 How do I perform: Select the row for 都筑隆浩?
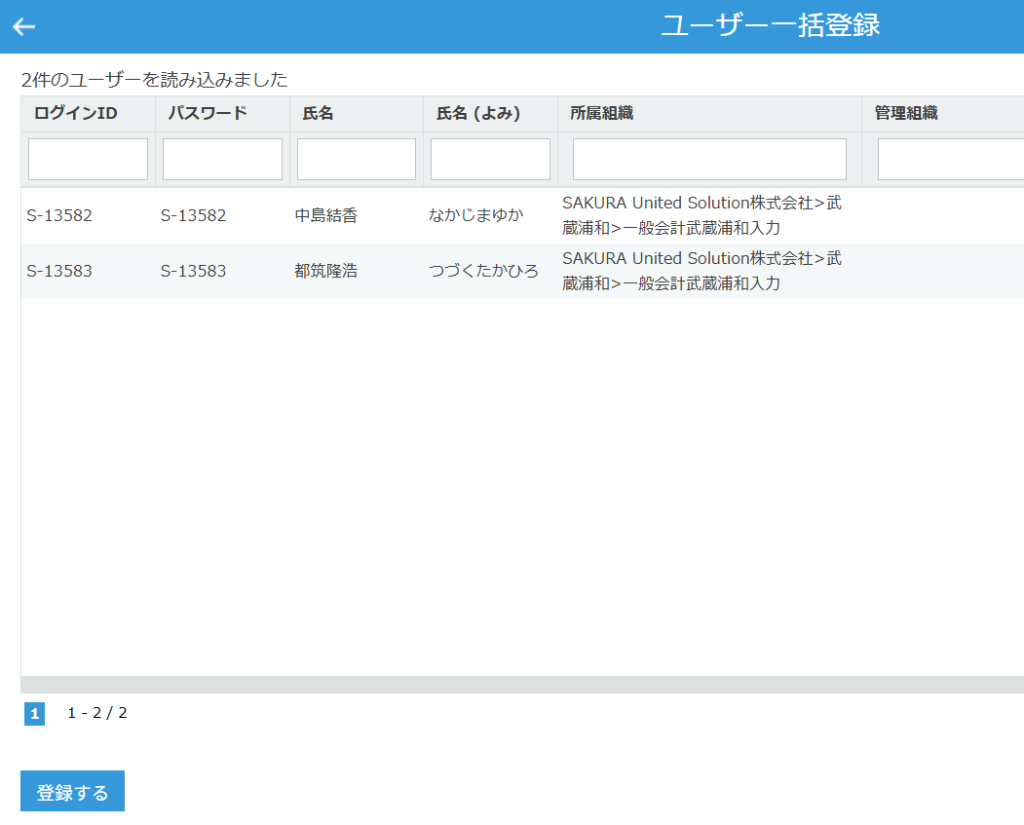pyautogui.click(x=326, y=271)
